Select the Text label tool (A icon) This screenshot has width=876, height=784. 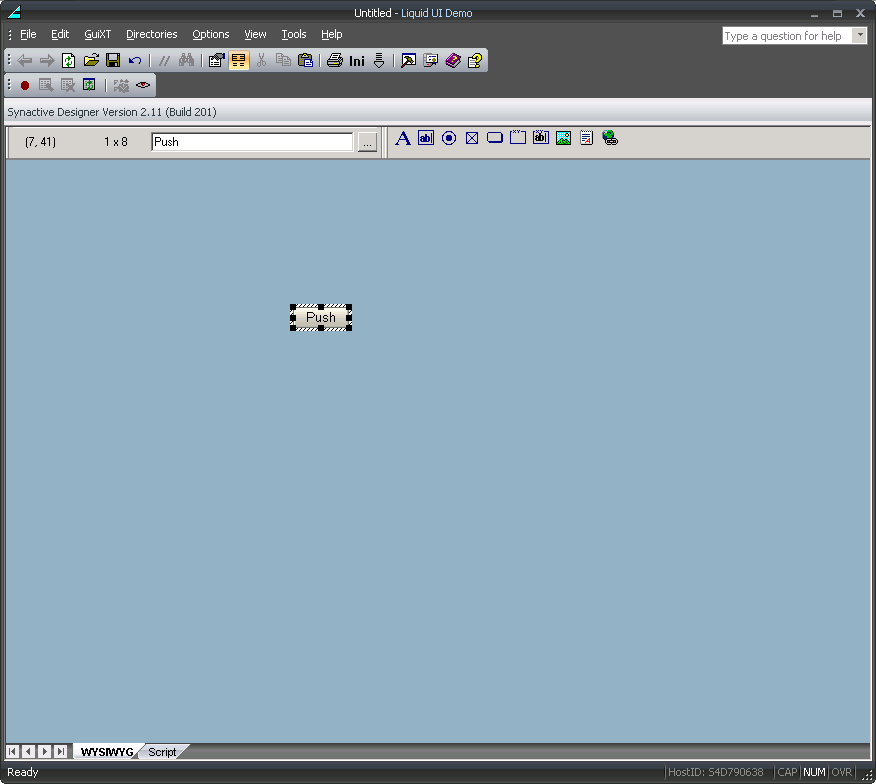click(403, 139)
